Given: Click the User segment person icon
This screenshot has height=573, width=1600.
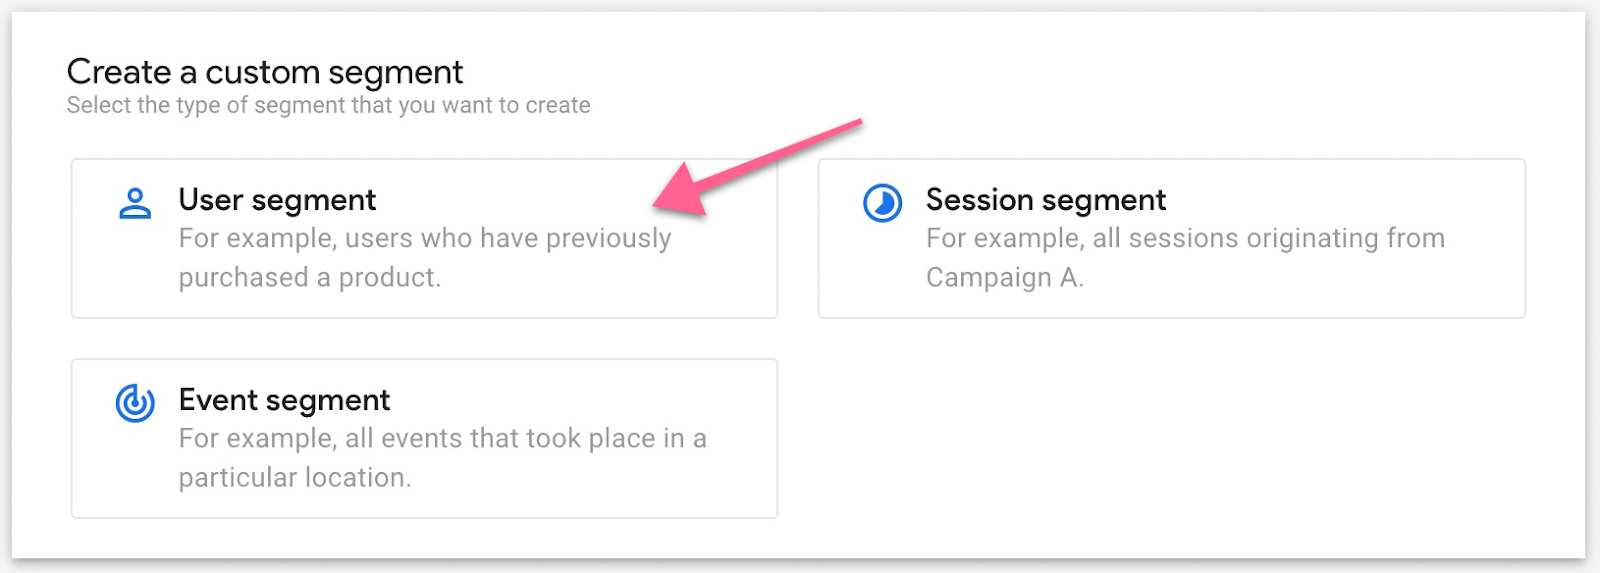Looking at the screenshot, I should [135, 203].
